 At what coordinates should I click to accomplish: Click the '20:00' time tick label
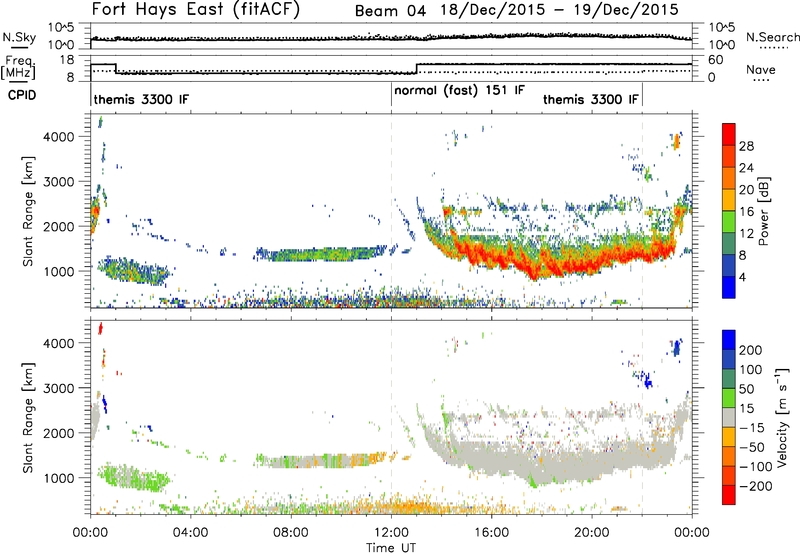(x=592, y=533)
